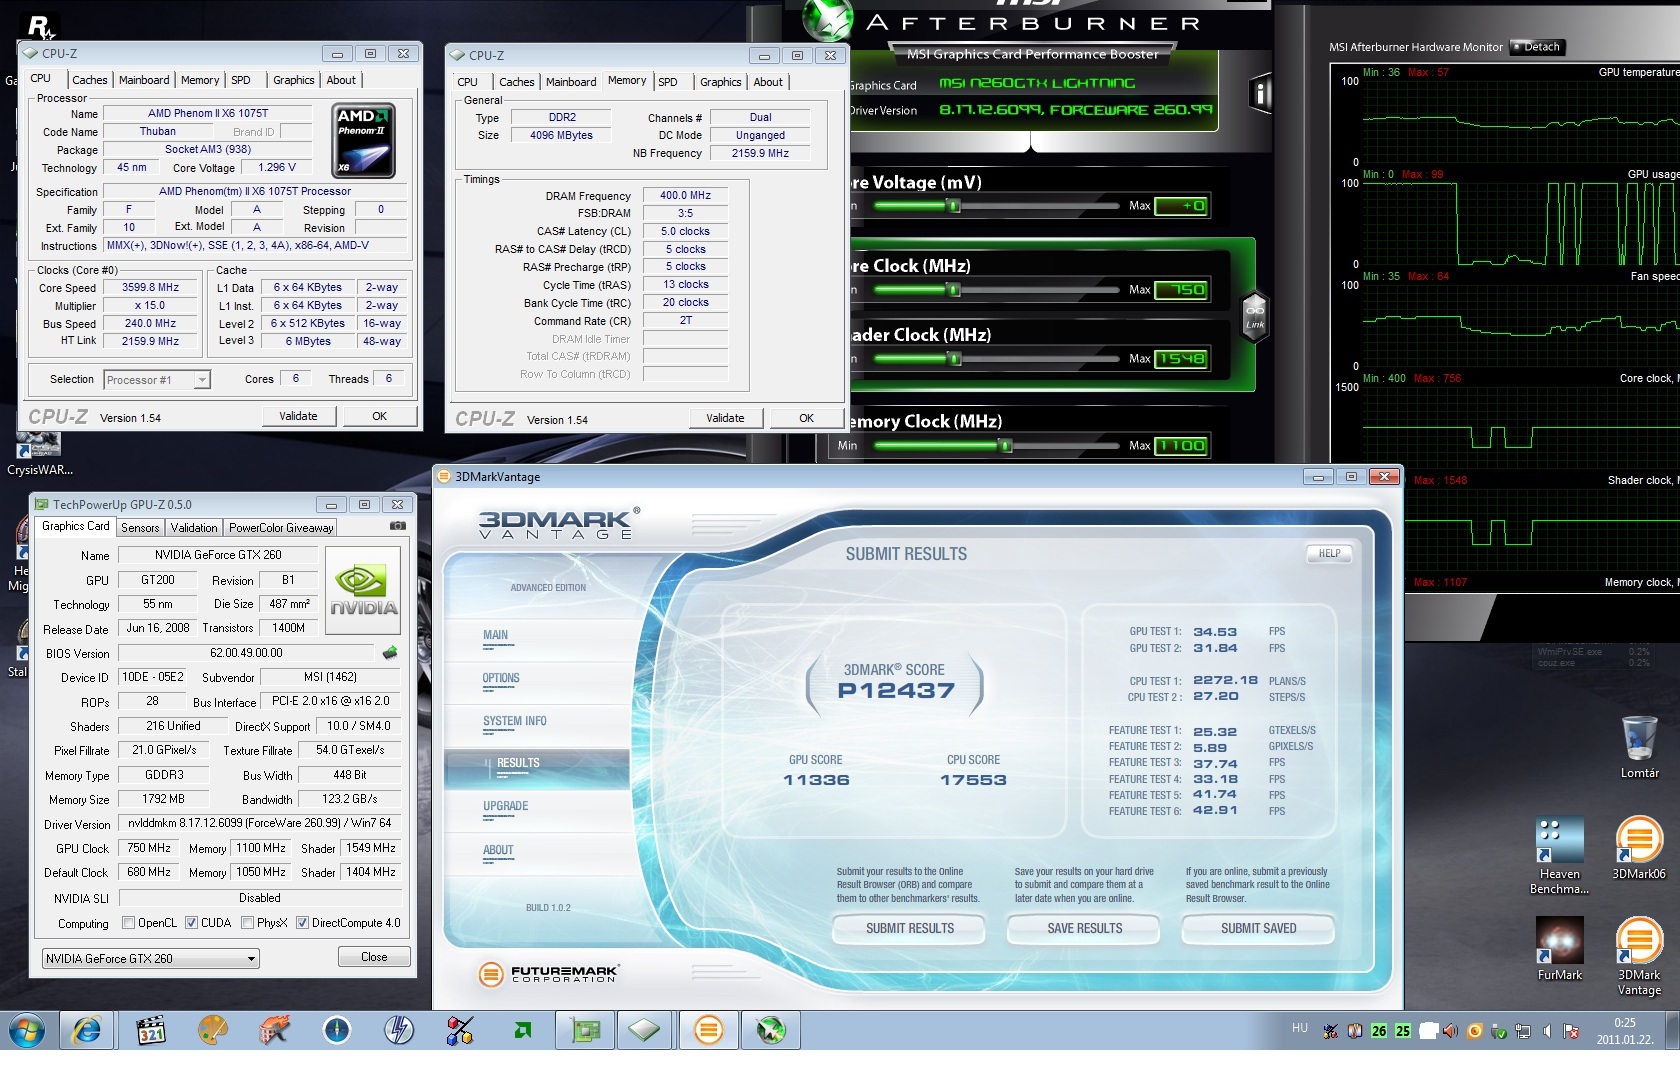Click the Submit Saved button
1680x1076 pixels.
point(1258,928)
